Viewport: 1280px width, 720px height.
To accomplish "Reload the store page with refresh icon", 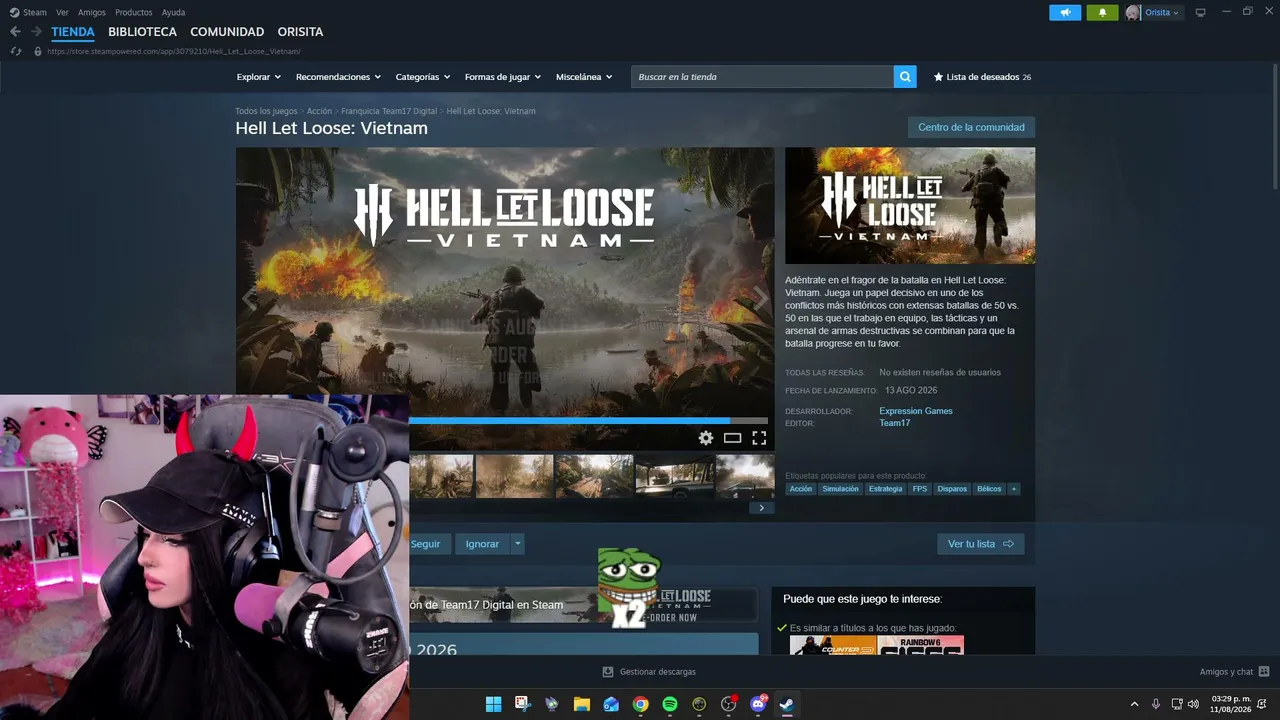I will pyautogui.click(x=16, y=51).
